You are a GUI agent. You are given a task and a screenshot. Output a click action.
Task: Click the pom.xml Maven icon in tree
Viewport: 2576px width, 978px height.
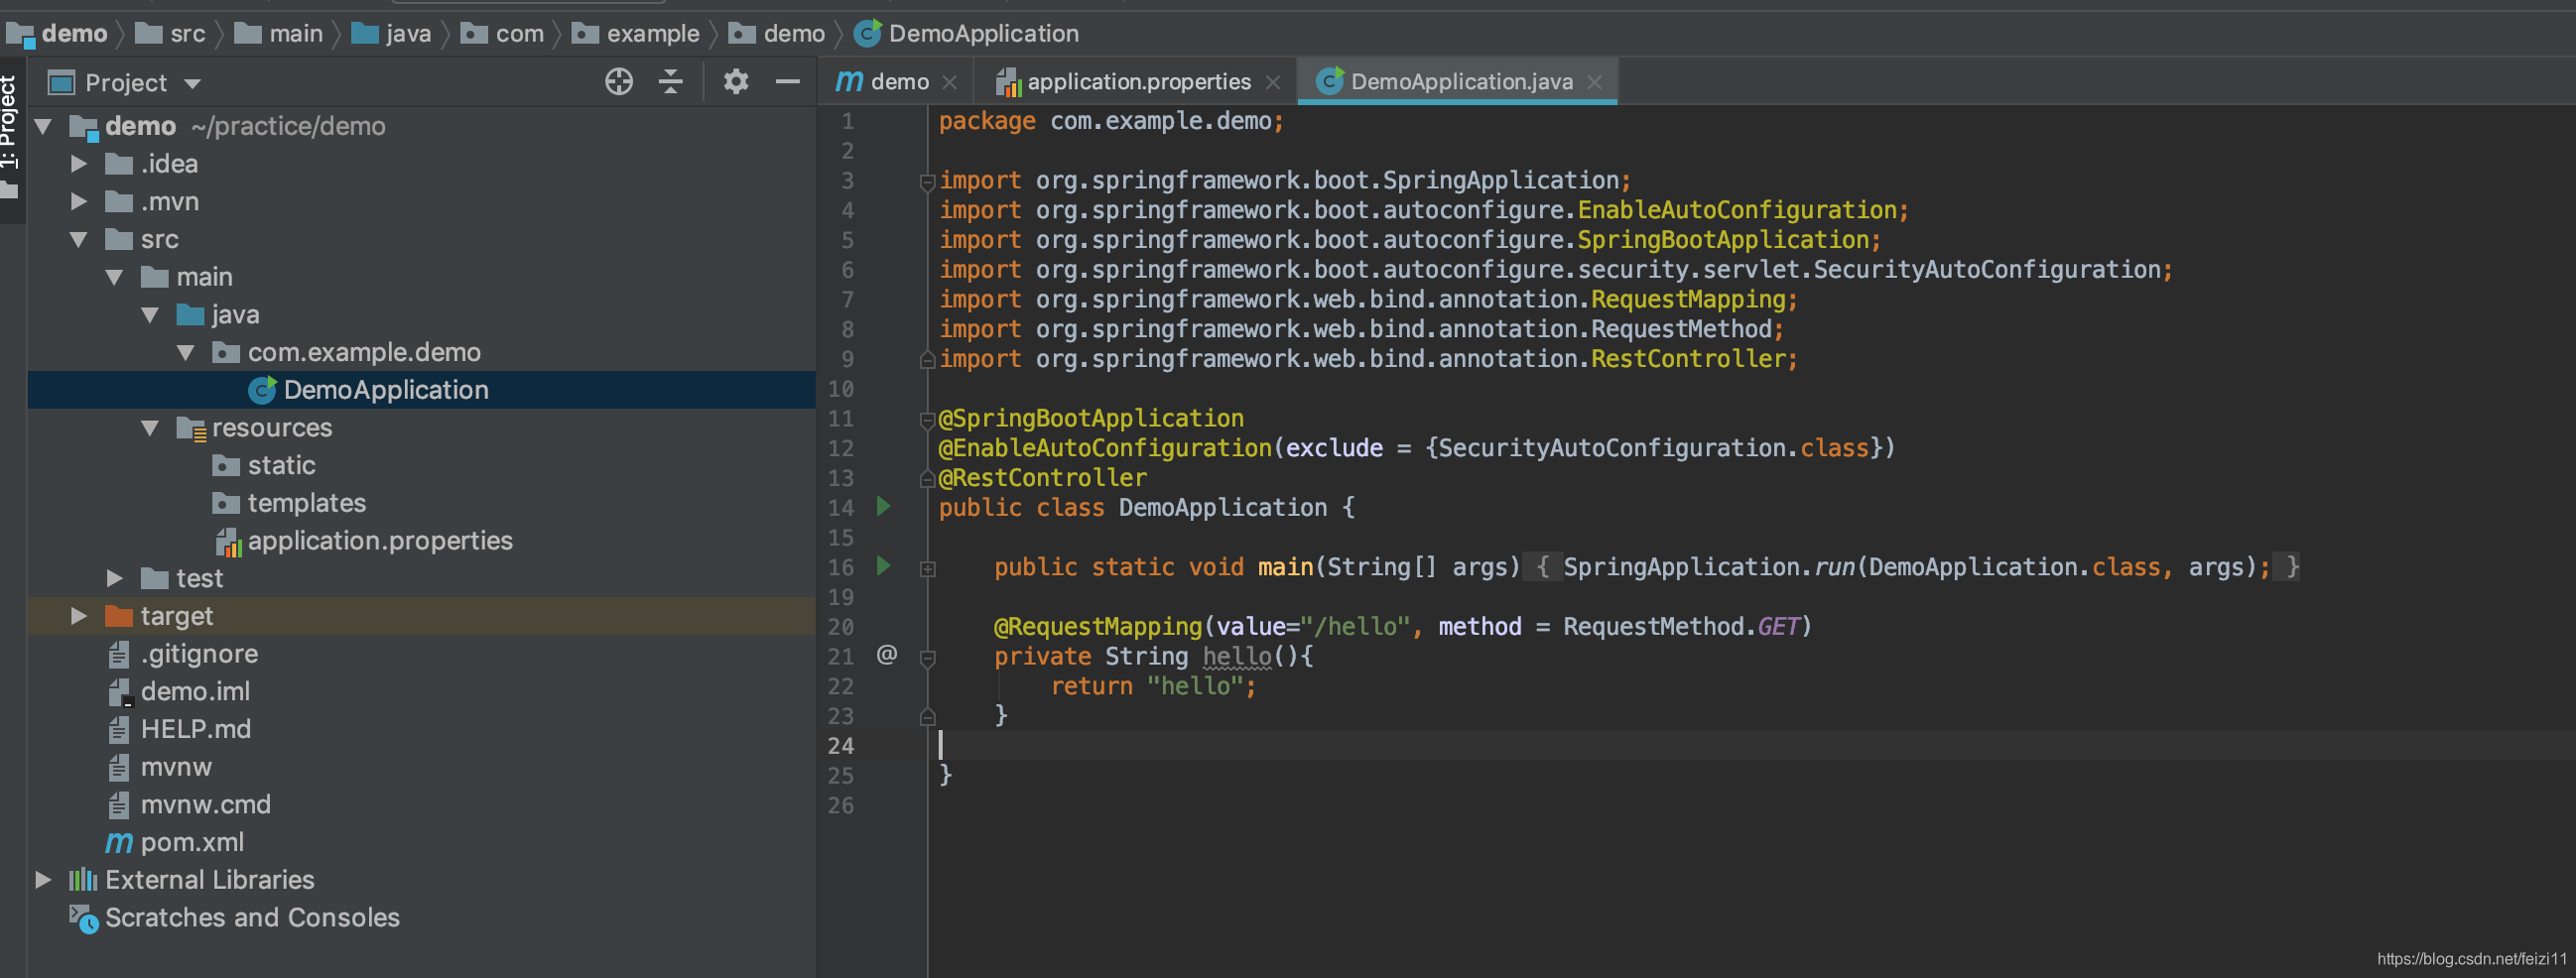pyautogui.click(x=119, y=842)
